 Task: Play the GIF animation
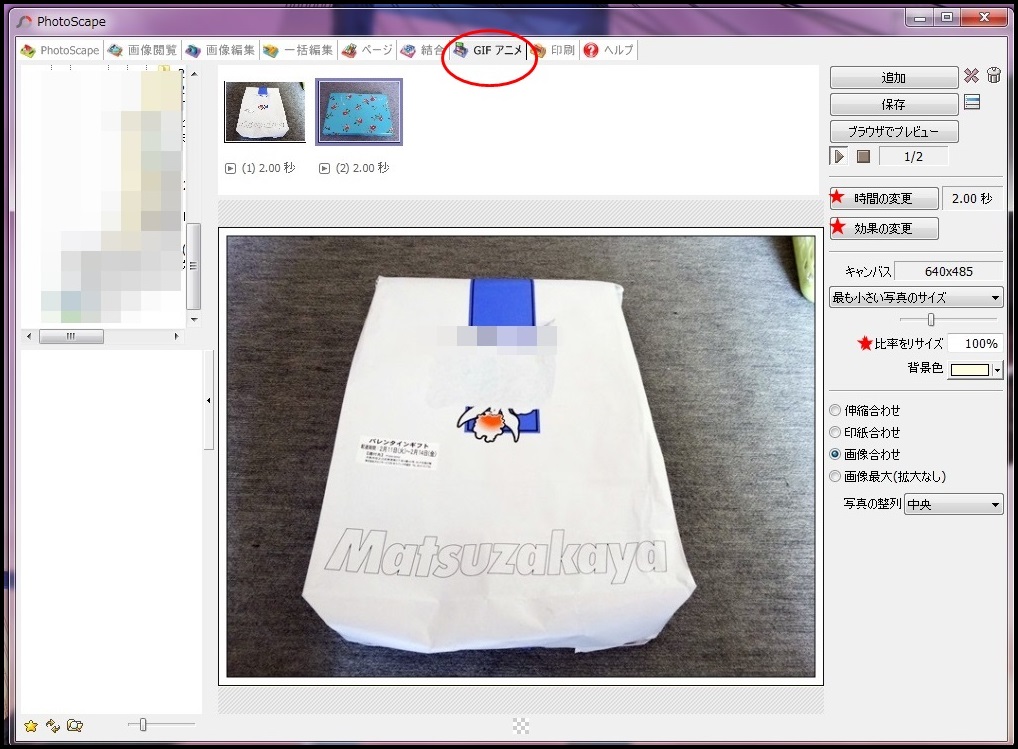(x=839, y=156)
